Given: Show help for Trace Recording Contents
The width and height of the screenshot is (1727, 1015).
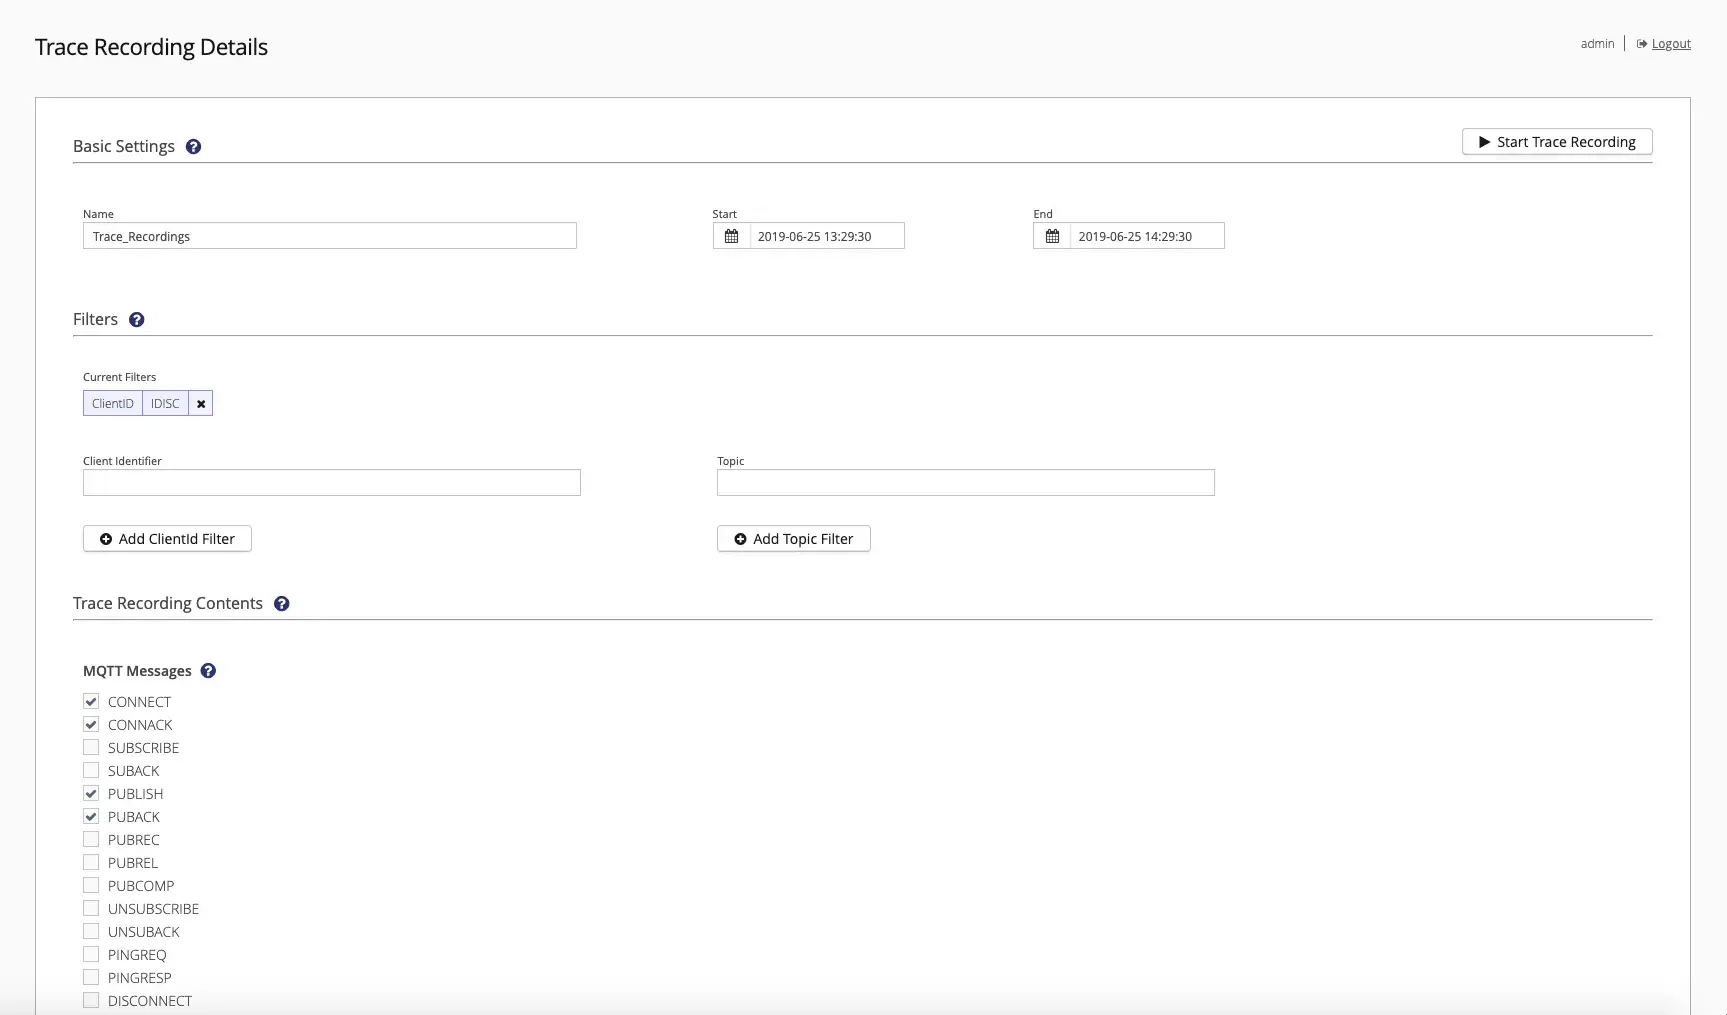Looking at the screenshot, I should coord(282,604).
